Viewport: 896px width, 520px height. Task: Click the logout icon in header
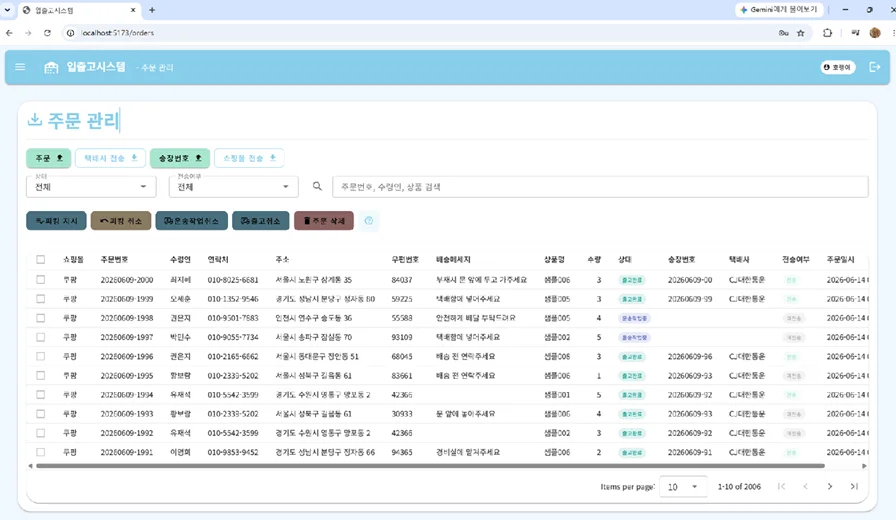(x=874, y=67)
